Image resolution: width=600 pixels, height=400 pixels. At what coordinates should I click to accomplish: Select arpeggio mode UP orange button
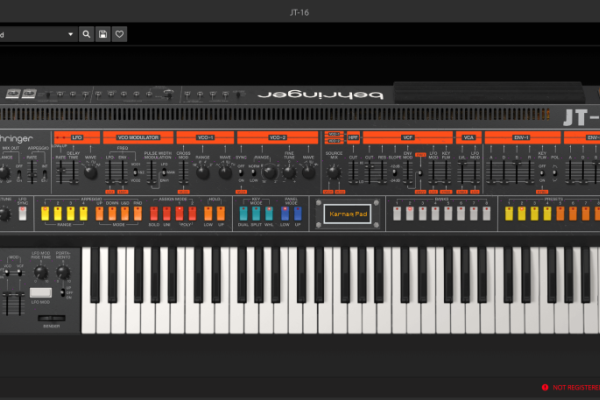tap(99, 214)
